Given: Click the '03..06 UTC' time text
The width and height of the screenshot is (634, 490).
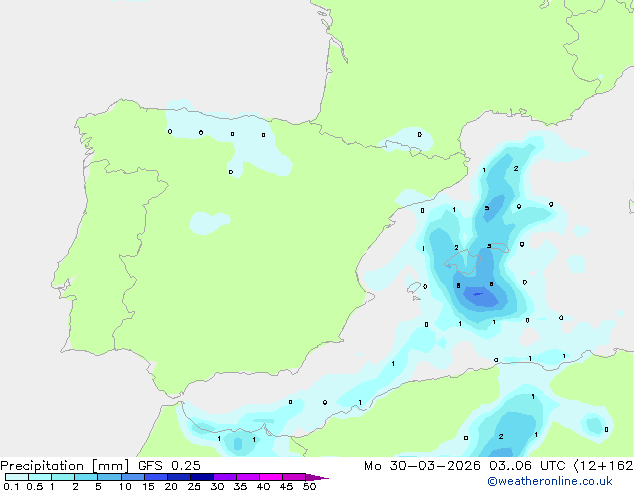Looking at the screenshot, I should coord(527,466).
